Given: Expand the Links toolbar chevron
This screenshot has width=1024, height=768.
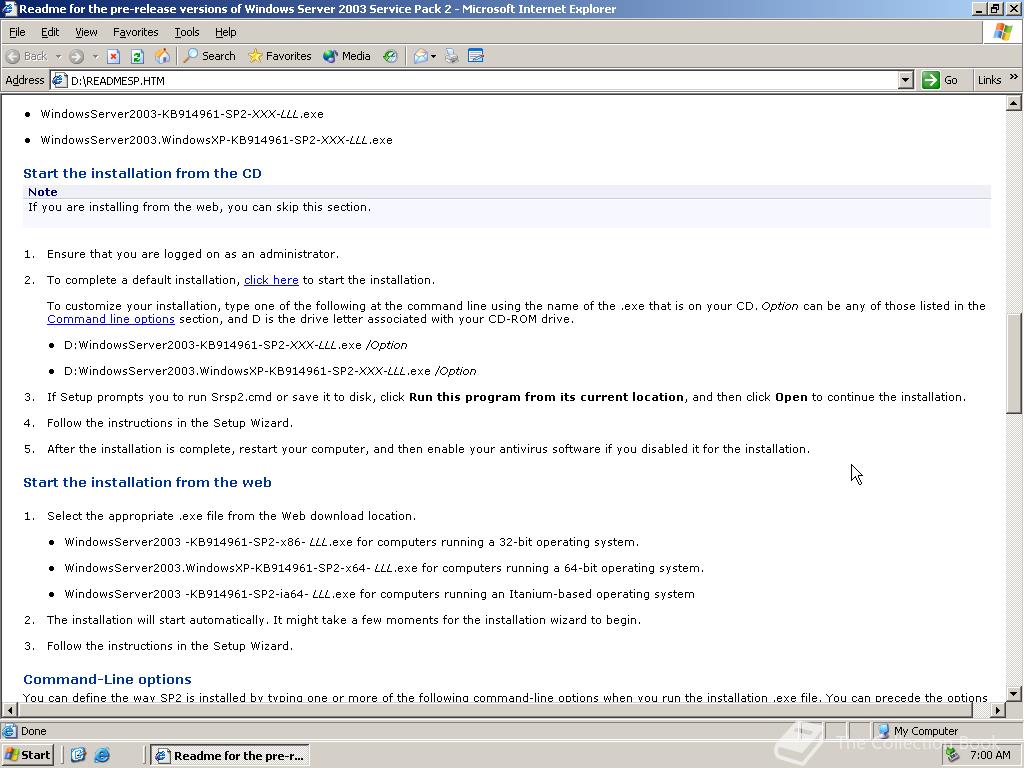Looking at the screenshot, I should pos(1014,77).
